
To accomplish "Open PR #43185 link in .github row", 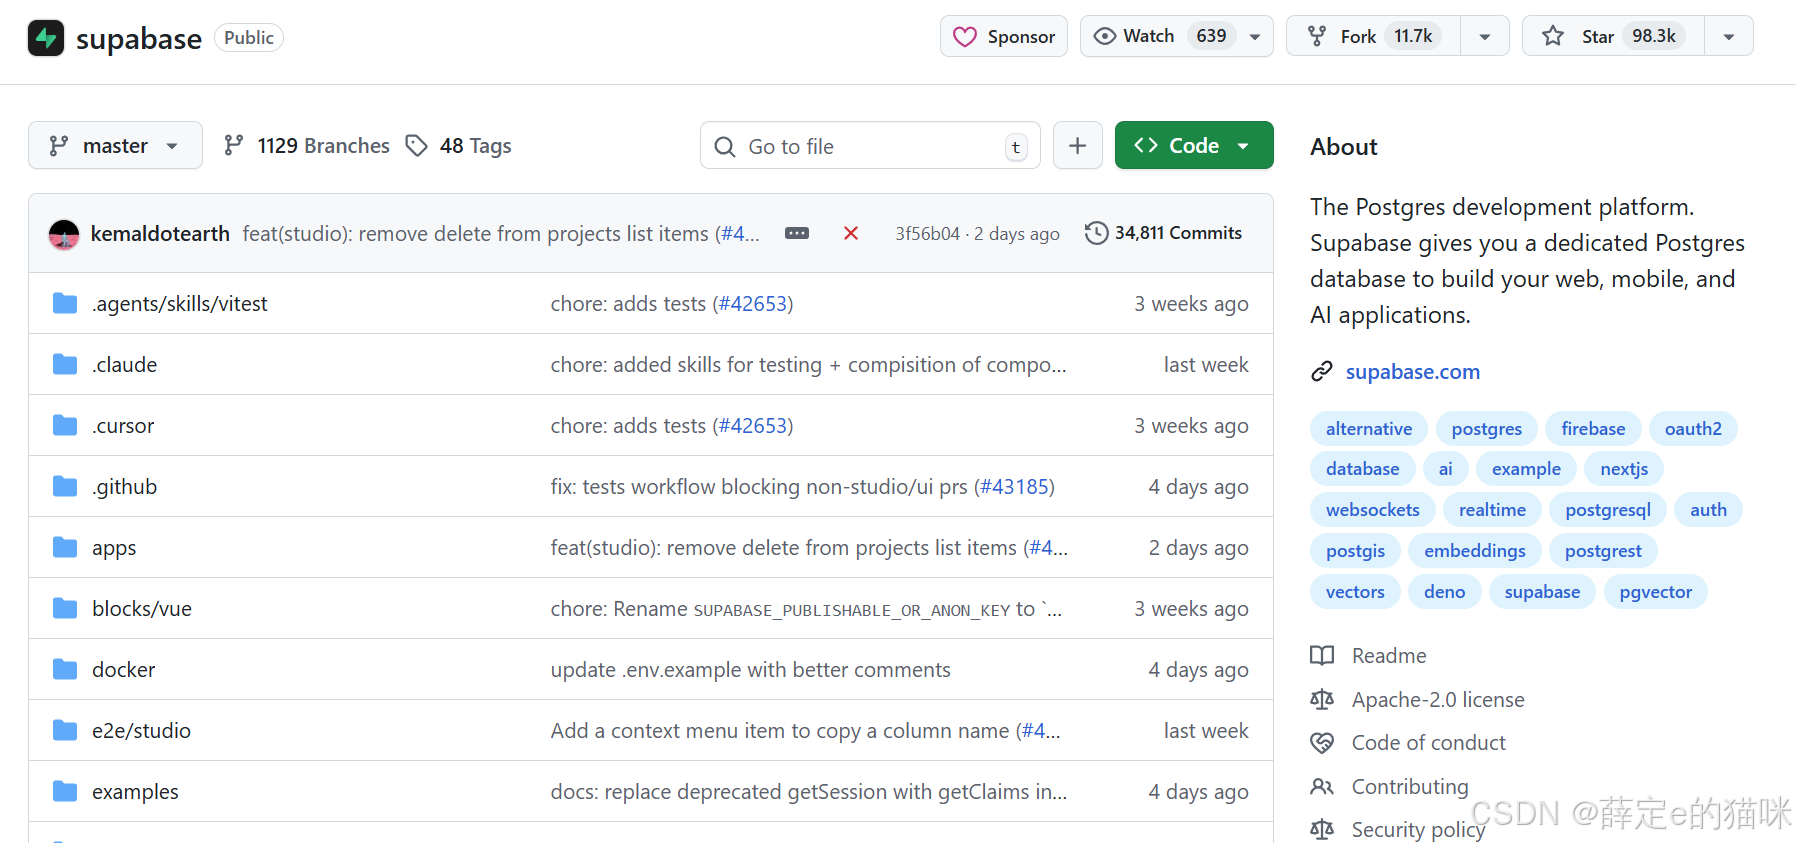I will (1014, 487).
